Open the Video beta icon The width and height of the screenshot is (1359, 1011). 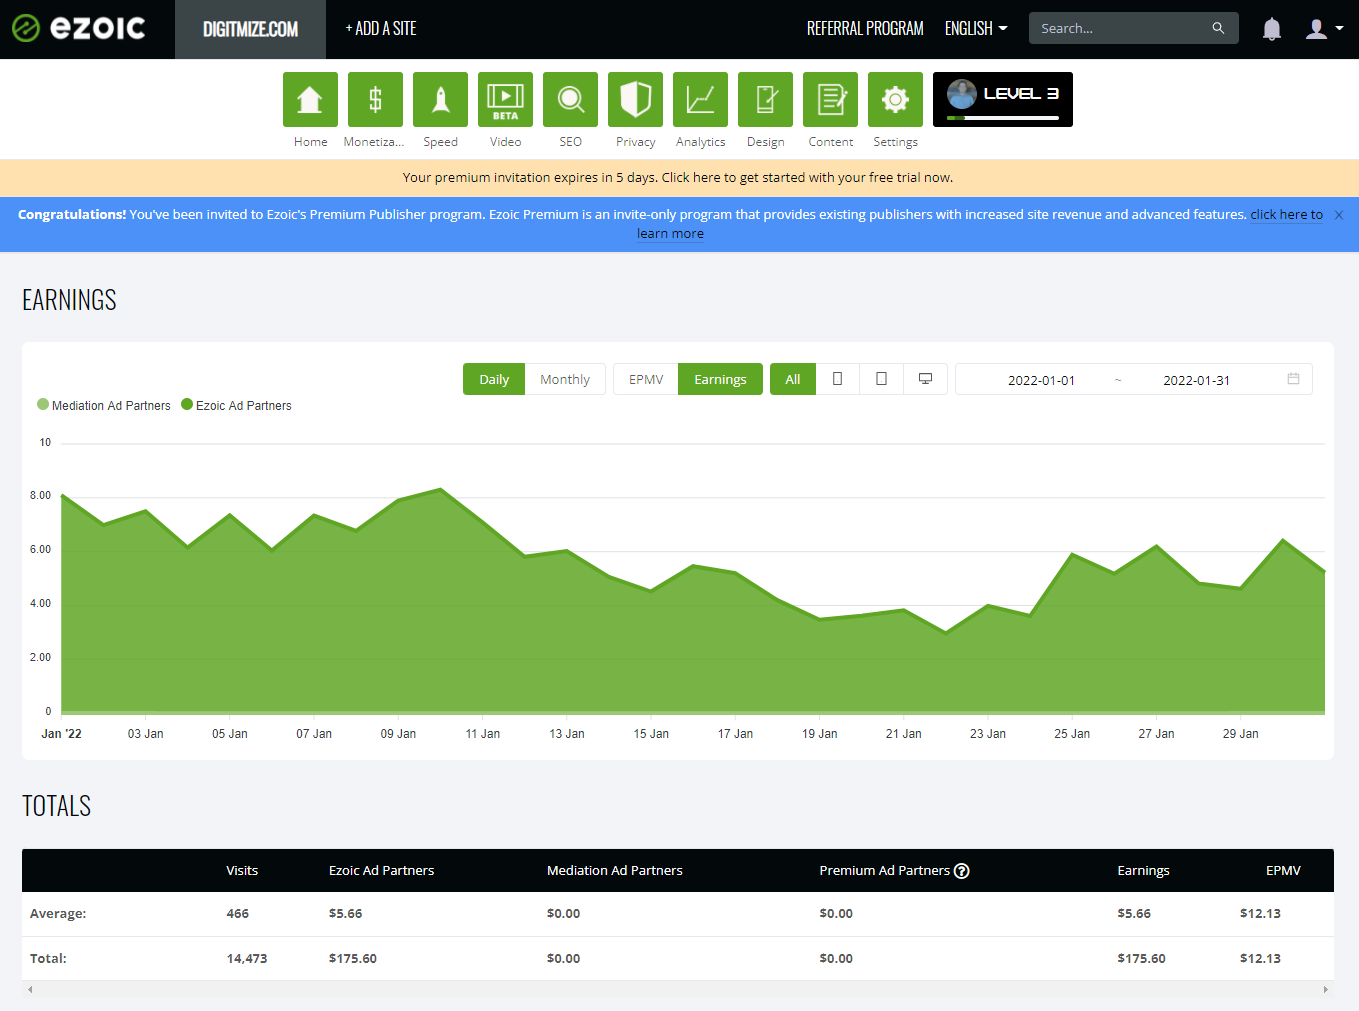(505, 100)
